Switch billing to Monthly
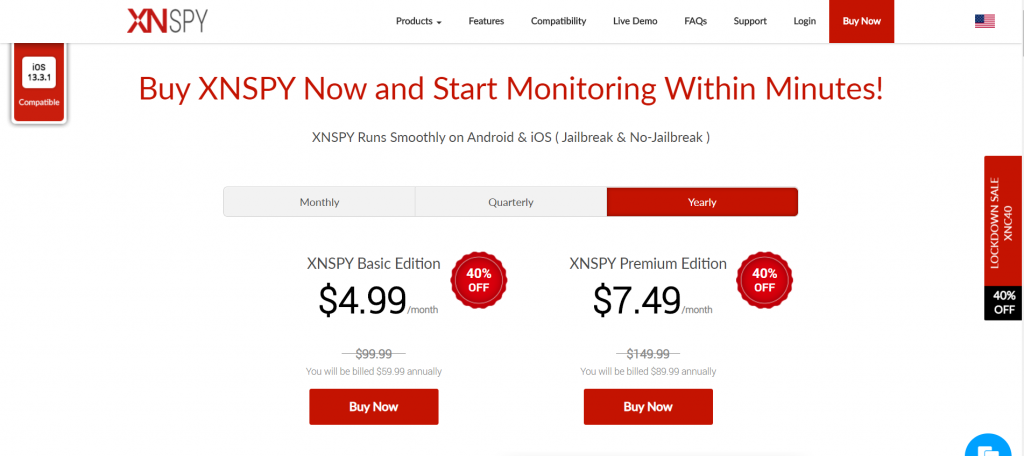1024x456 pixels. click(319, 202)
